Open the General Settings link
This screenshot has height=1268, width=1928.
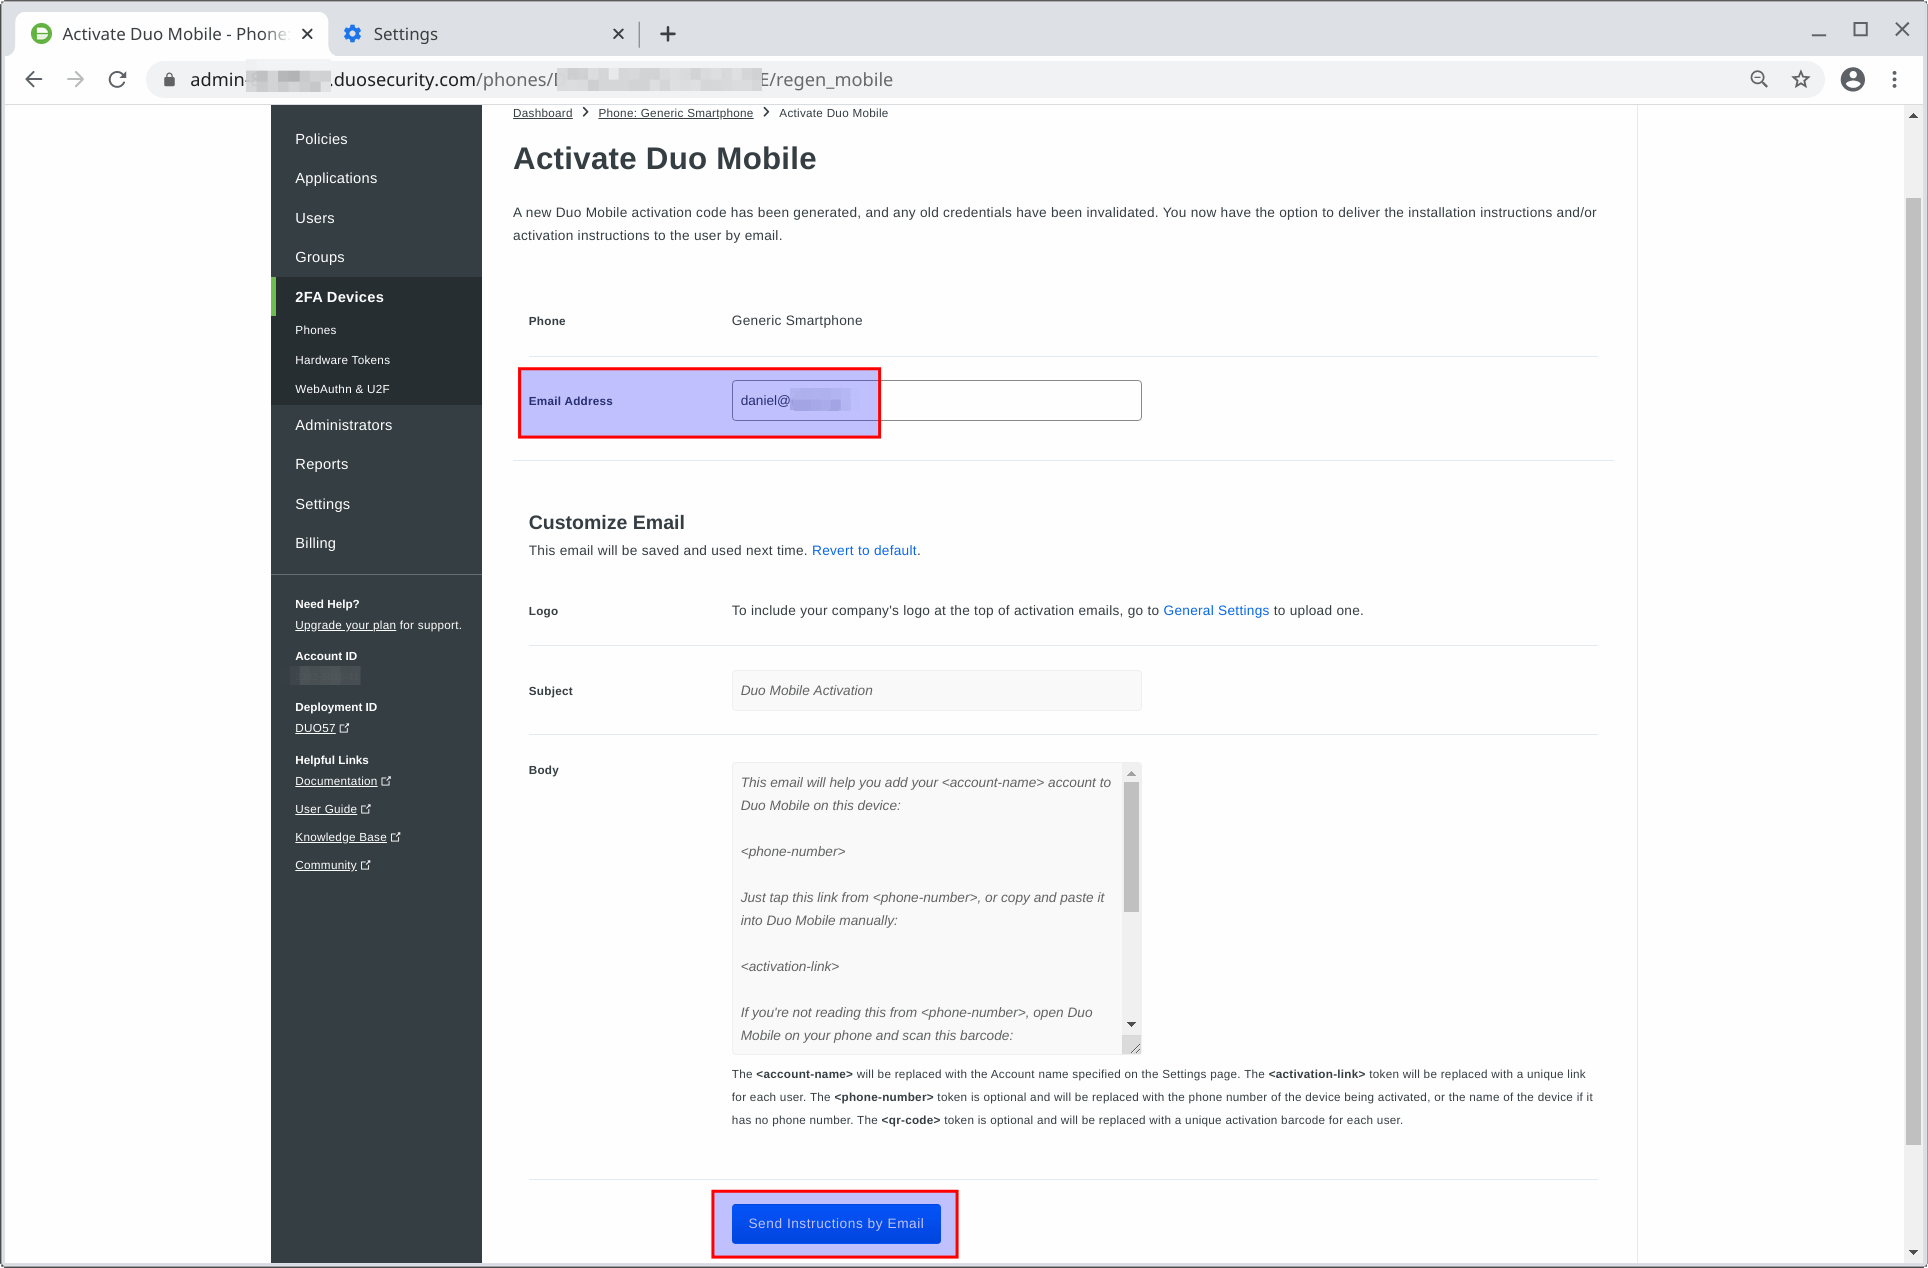pyautogui.click(x=1215, y=611)
